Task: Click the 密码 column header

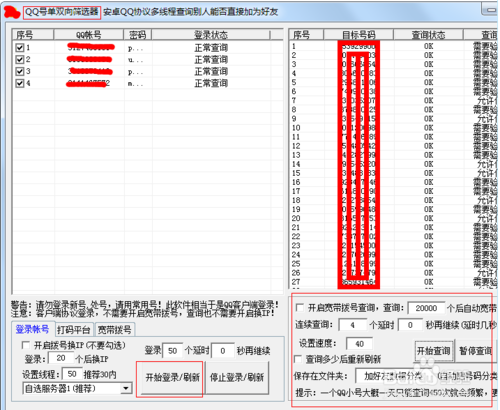Action: 138,35
